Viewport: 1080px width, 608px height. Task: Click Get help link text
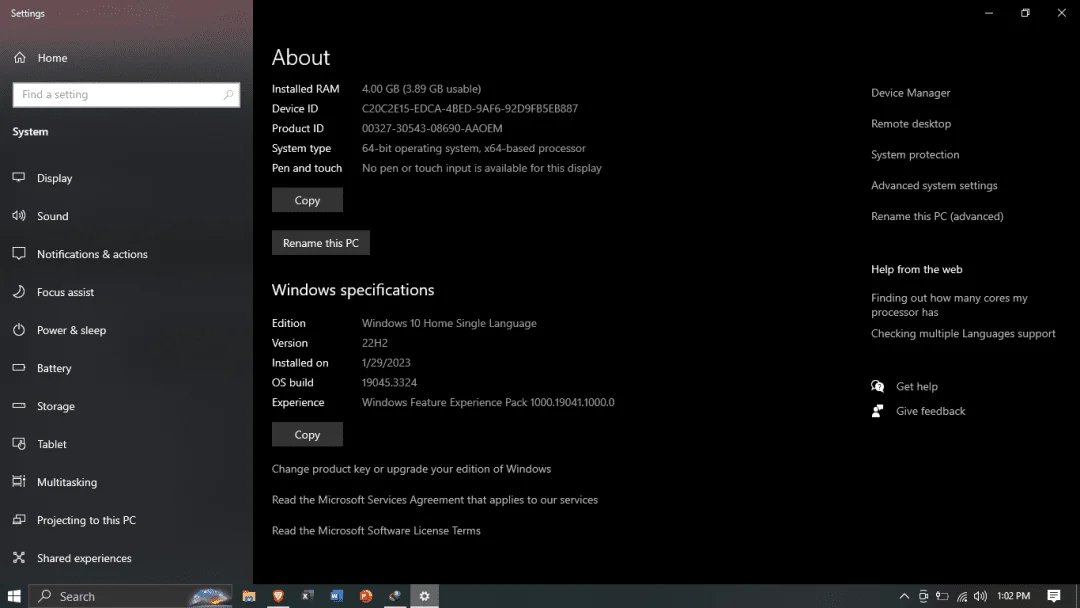pyautogui.click(x=917, y=386)
